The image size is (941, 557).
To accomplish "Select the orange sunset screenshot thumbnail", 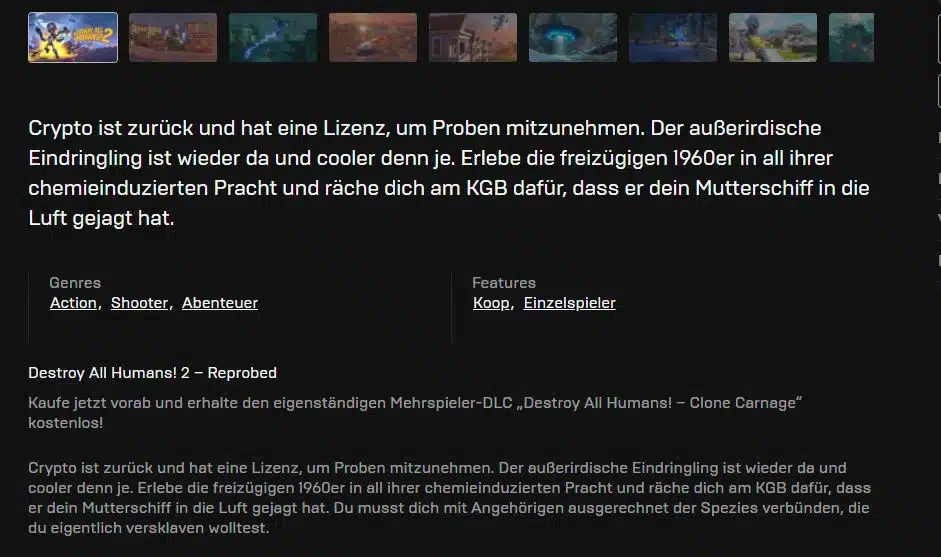I will coord(373,37).
